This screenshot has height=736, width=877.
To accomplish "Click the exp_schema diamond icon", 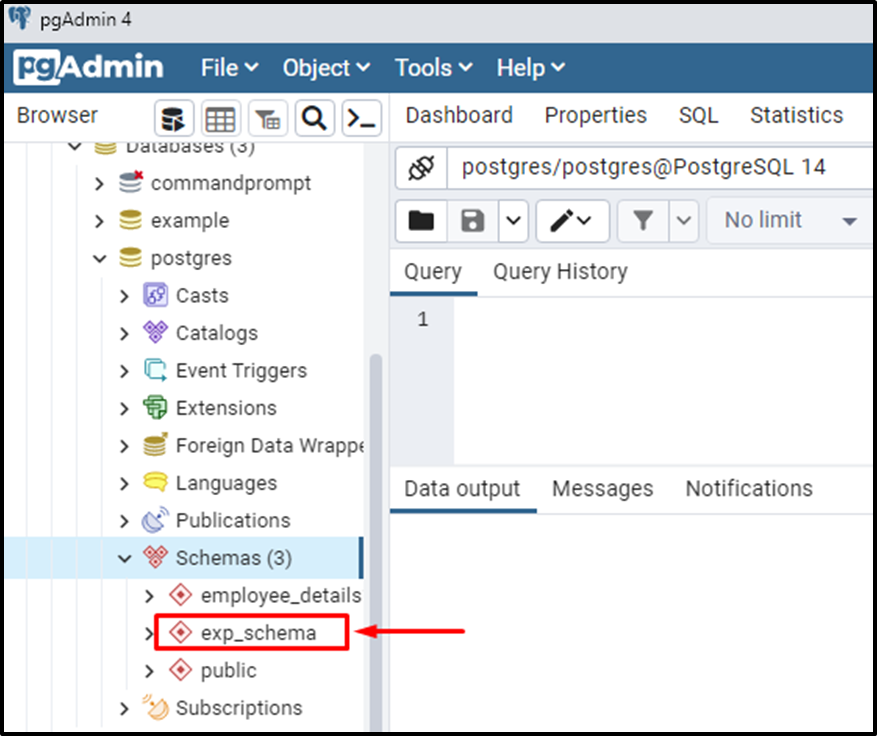I will pyautogui.click(x=181, y=633).
